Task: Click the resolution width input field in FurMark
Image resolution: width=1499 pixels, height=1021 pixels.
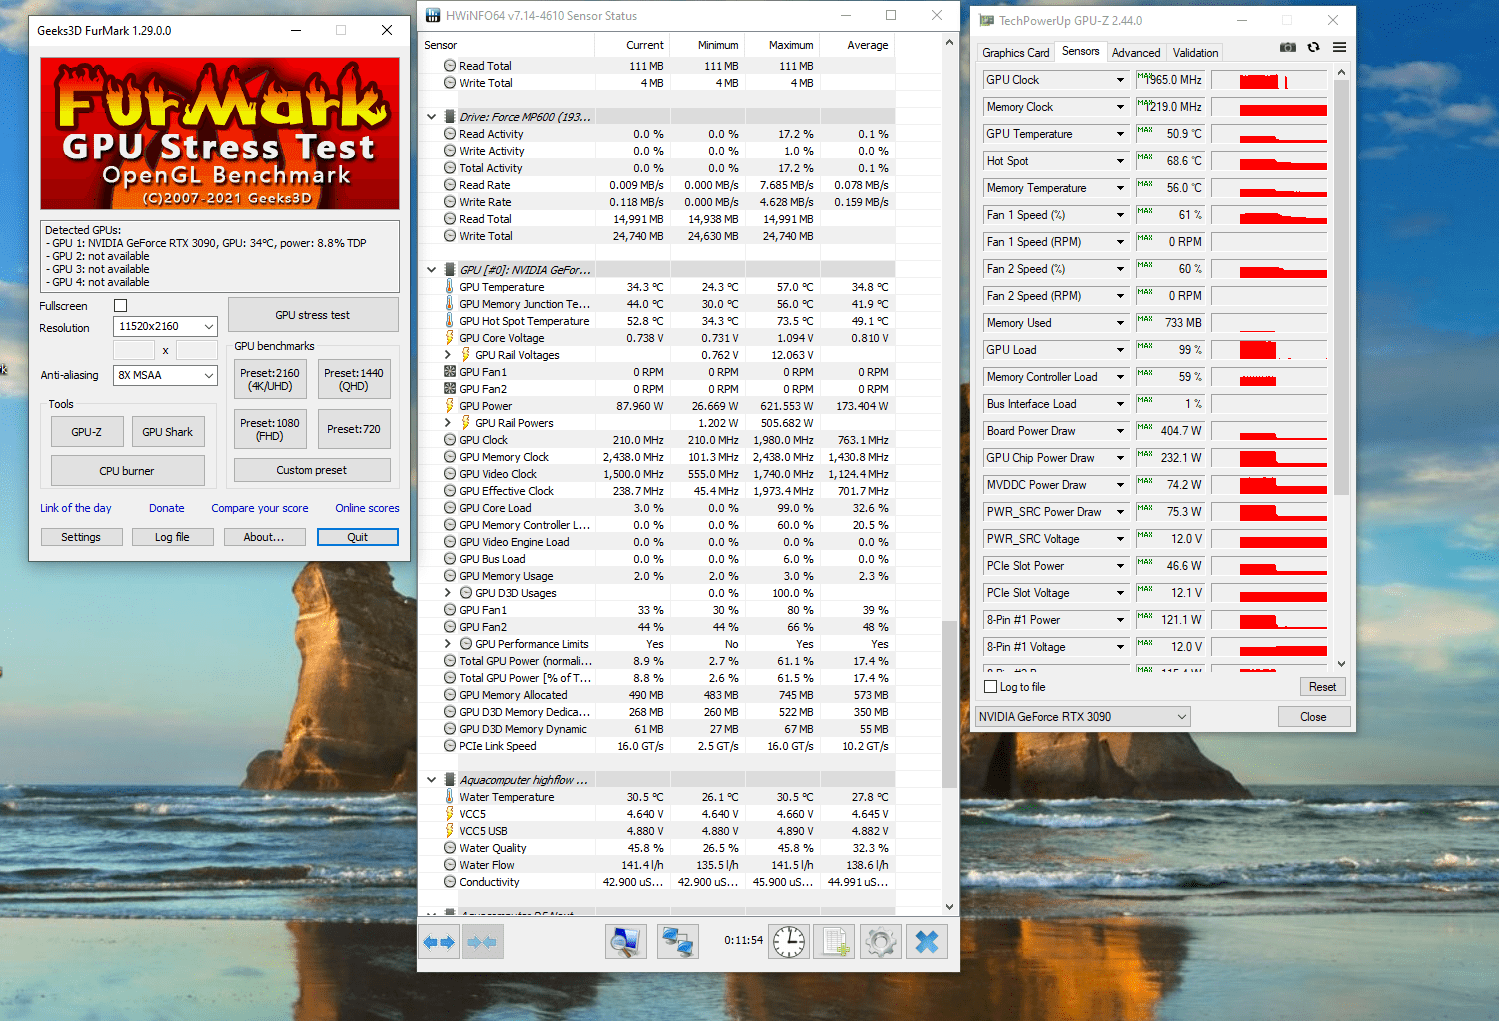Action: 134,350
